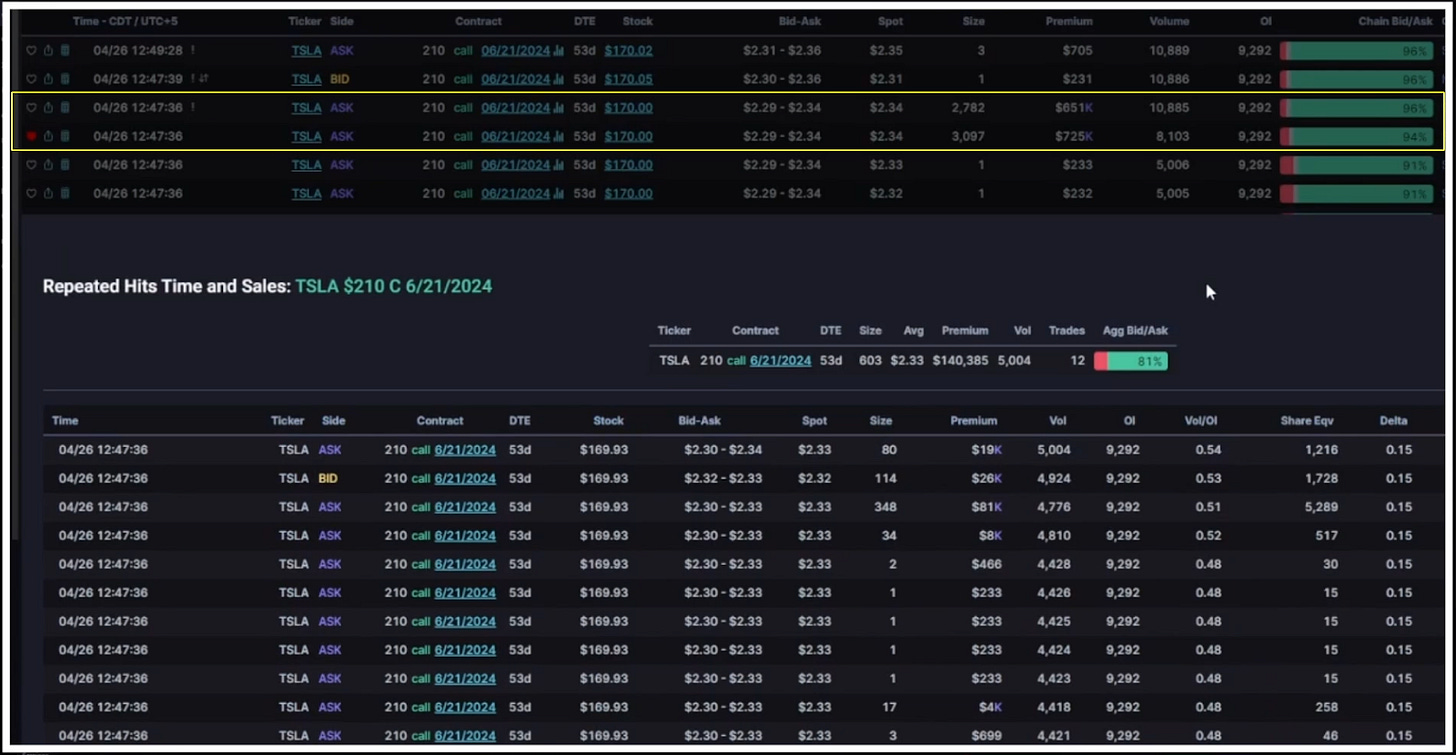This screenshot has height=755, width=1456.
Task: Favorite the 12:47:39 BID trade heart
Action: [x=31, y=79]
